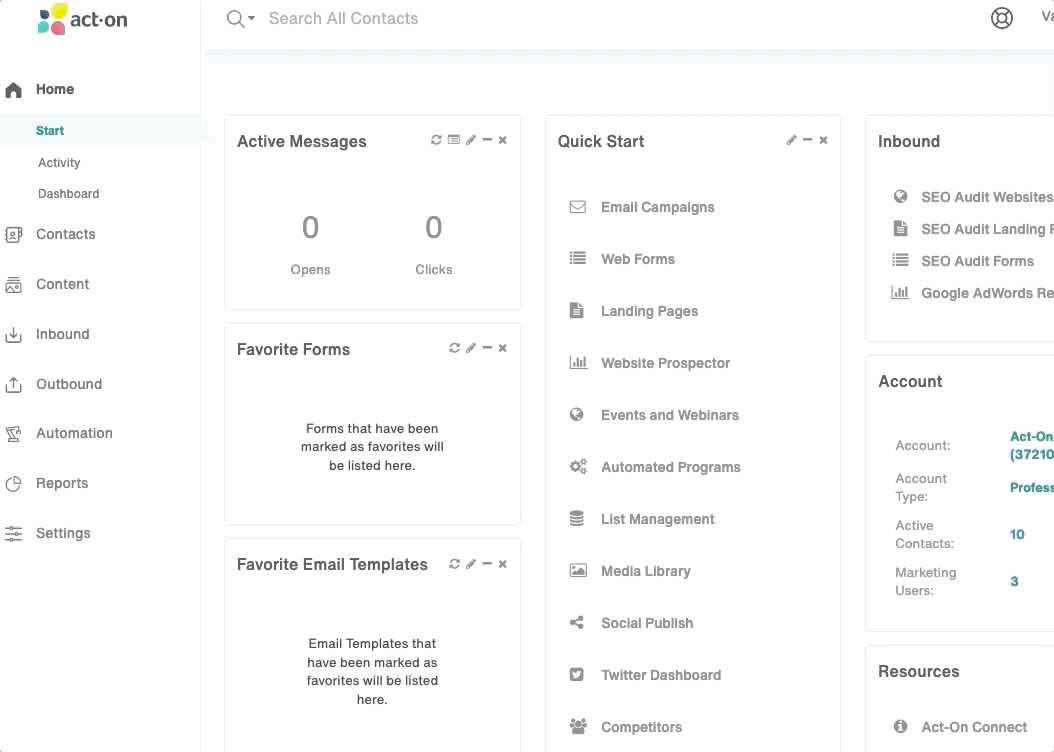Screen dimensions: 1054x752
Task: Collapse the Quick Start widget
Action: pyautogui.click(x=808, y=140)
